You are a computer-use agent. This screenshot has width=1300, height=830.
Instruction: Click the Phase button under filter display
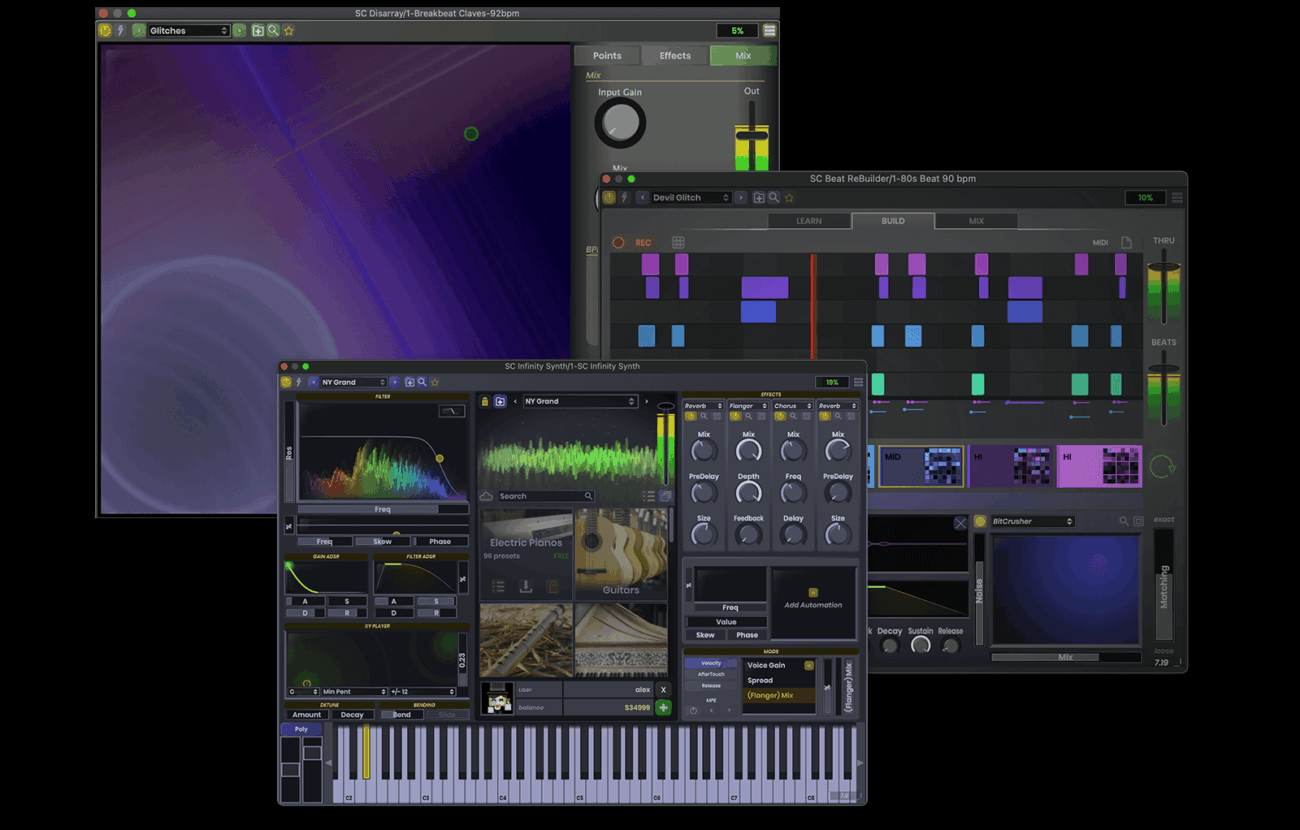click(440, 541)
